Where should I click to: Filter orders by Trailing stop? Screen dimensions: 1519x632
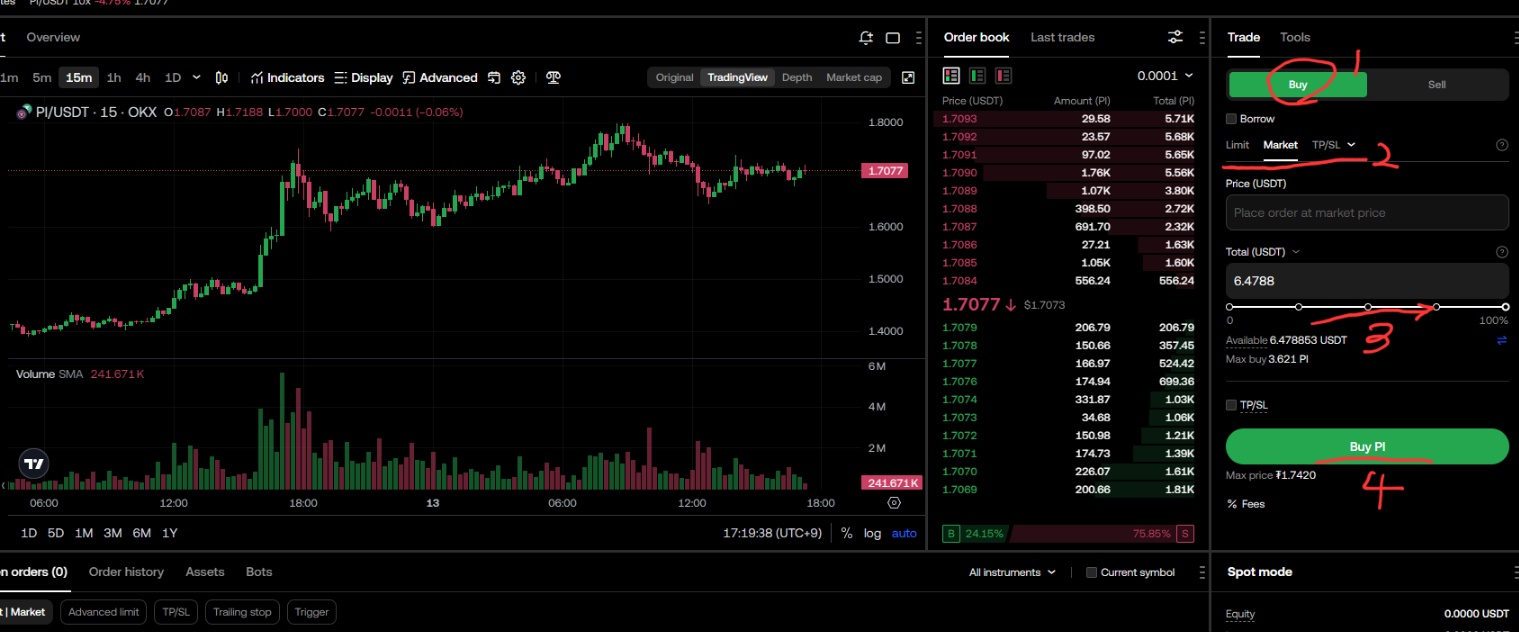(242, 612)
